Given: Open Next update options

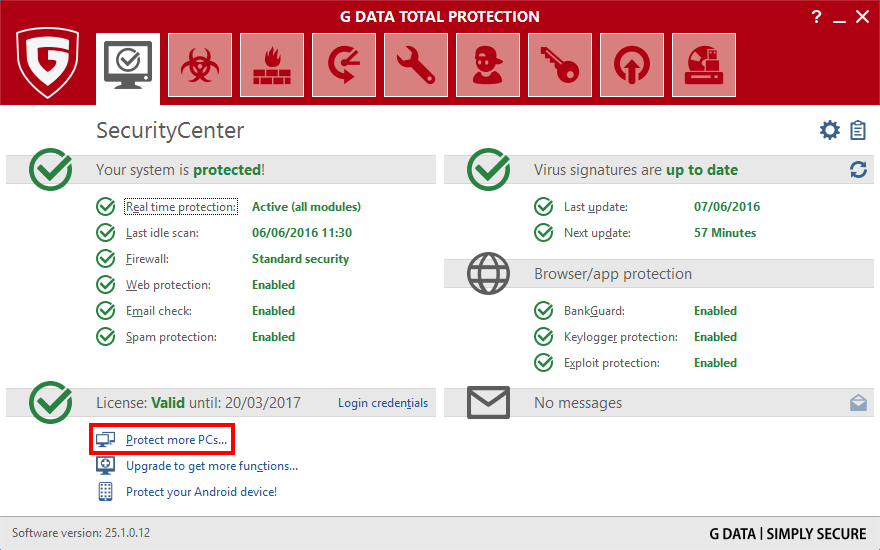Looking at the screenshot, I should [597, 233].
